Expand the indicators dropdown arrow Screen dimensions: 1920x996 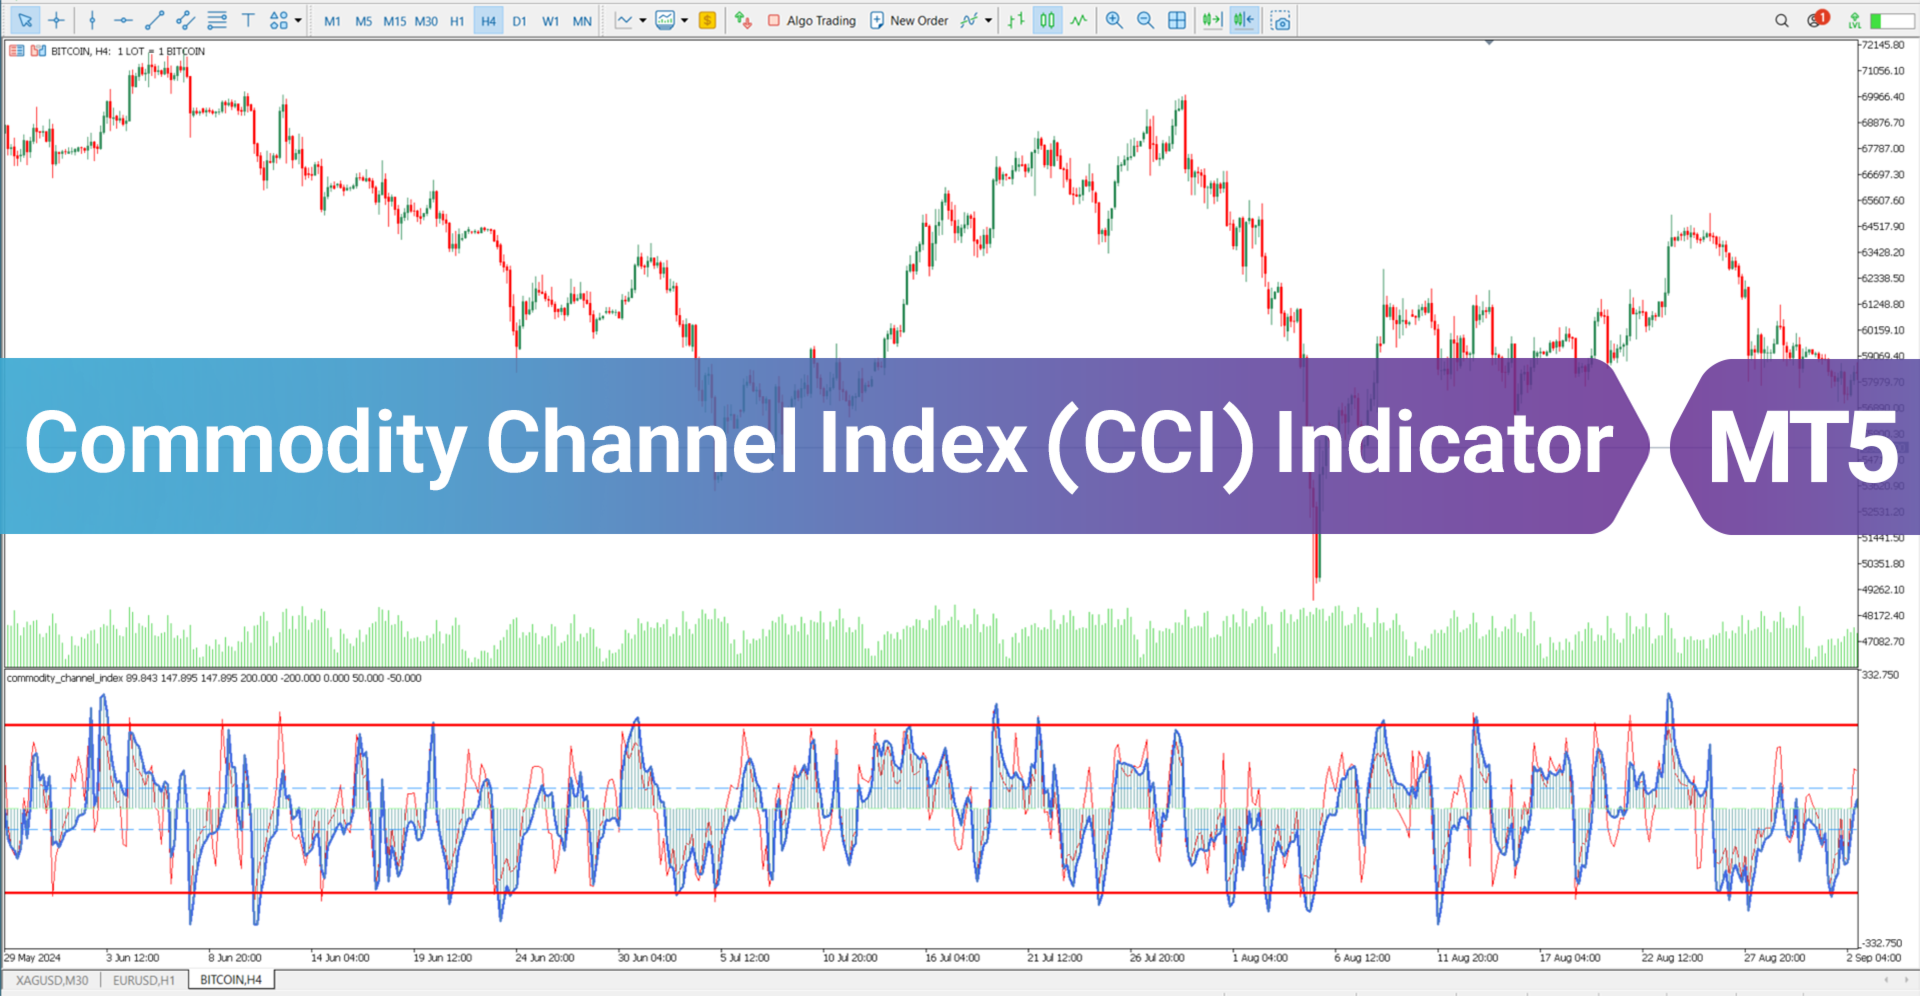[x=988, y=20]
